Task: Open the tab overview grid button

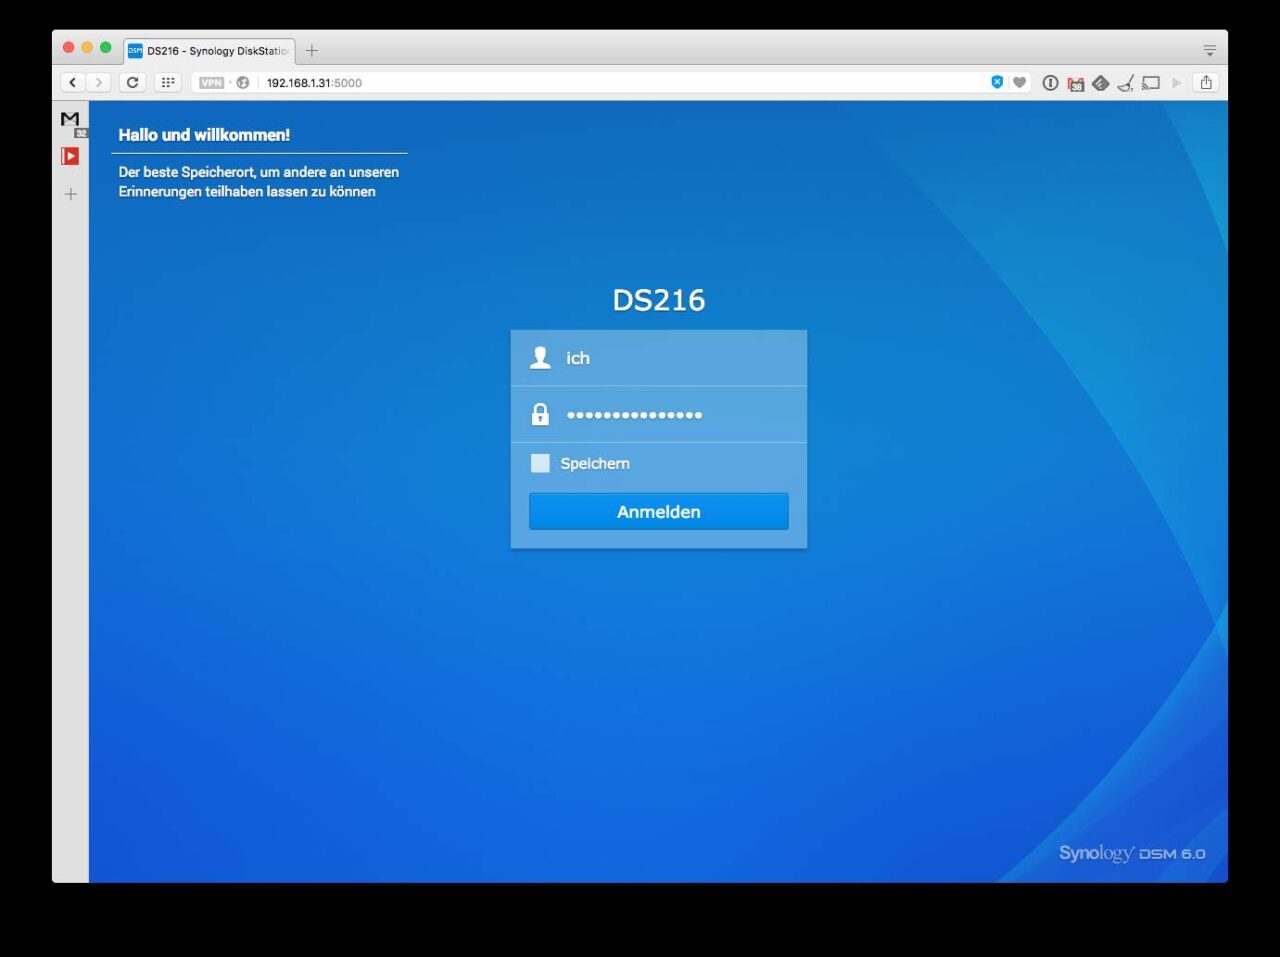Action: click(167, 82)
